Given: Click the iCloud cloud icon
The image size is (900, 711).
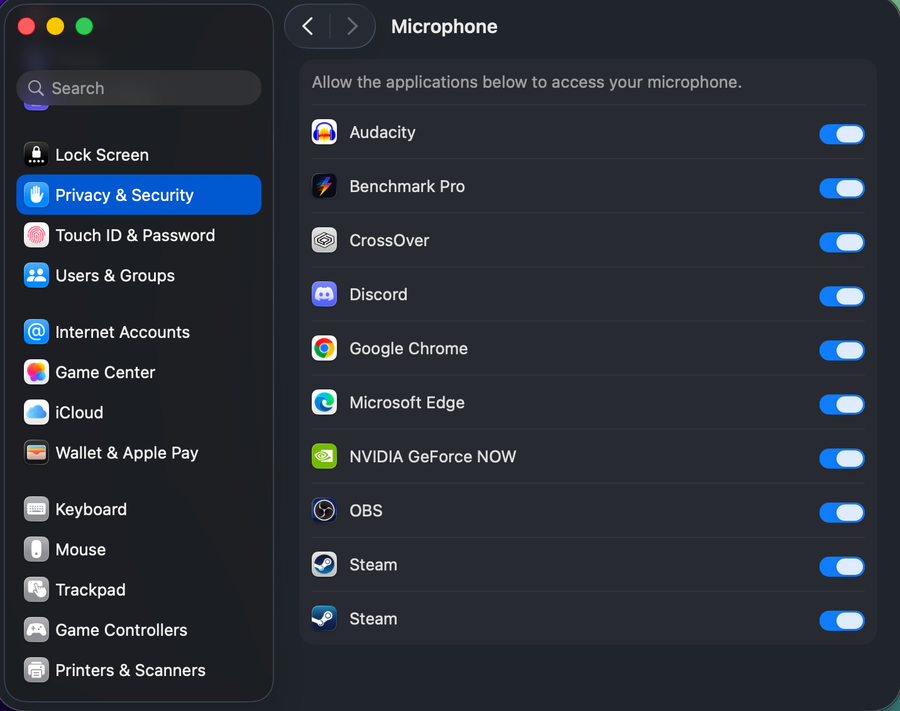Looking at the screenshot, I should tap(36, 412).
